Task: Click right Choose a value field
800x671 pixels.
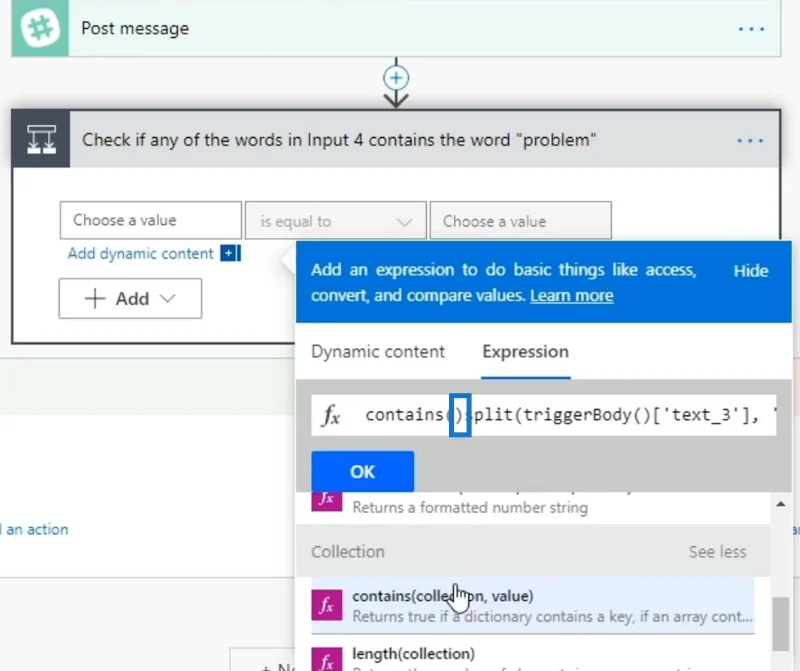Action: [x=520, y=221]
